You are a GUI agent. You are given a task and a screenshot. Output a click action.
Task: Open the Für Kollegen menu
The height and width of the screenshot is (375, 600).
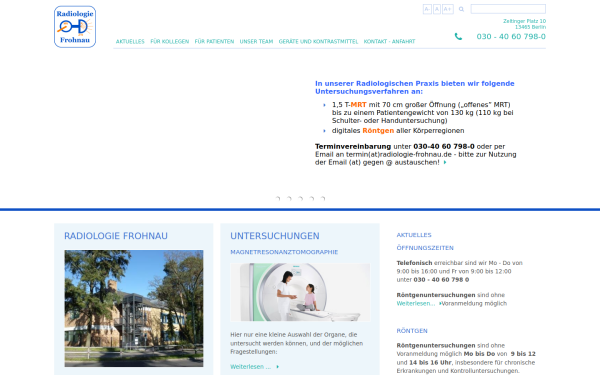pyautogui.click(x=170, y=41)
